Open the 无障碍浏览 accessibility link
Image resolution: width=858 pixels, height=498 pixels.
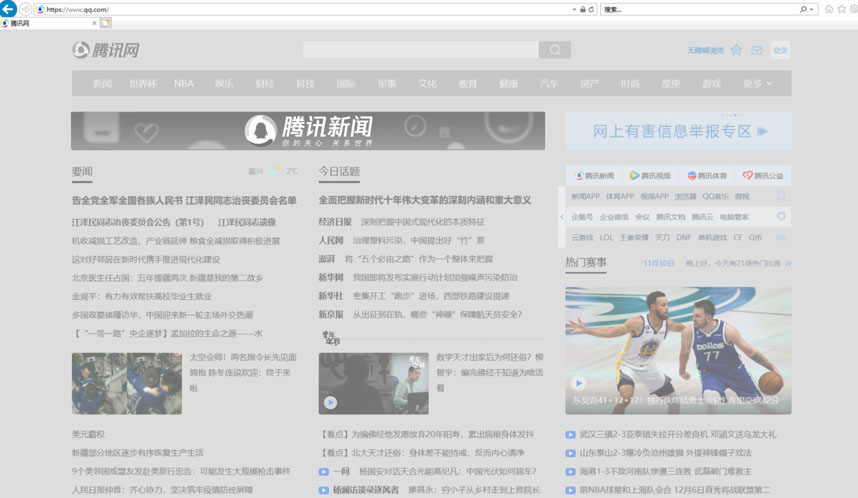coord(704,50)
